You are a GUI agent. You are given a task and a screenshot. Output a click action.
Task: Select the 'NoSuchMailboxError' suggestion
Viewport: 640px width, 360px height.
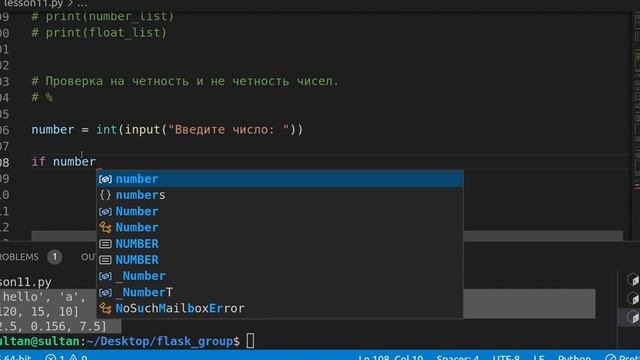pyautogui.click(x=280, y=309)
